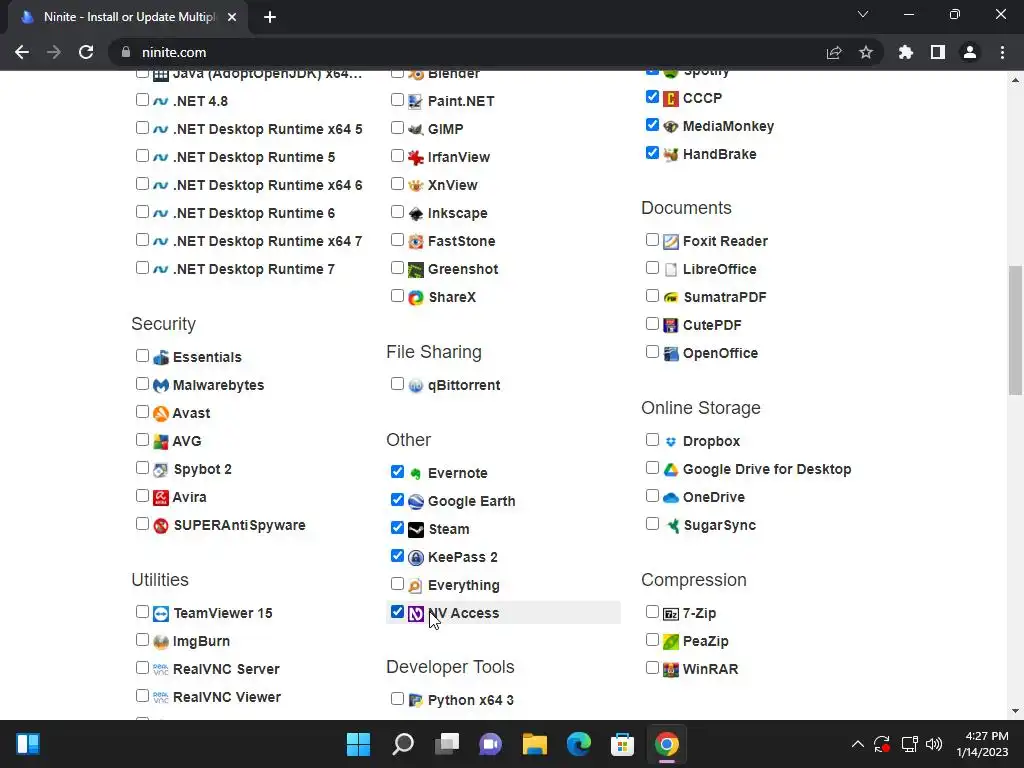Click the qBittorrent icon
Image resolution: width=1024 pixels, height=768 pixels.
(x=415, y=386)
